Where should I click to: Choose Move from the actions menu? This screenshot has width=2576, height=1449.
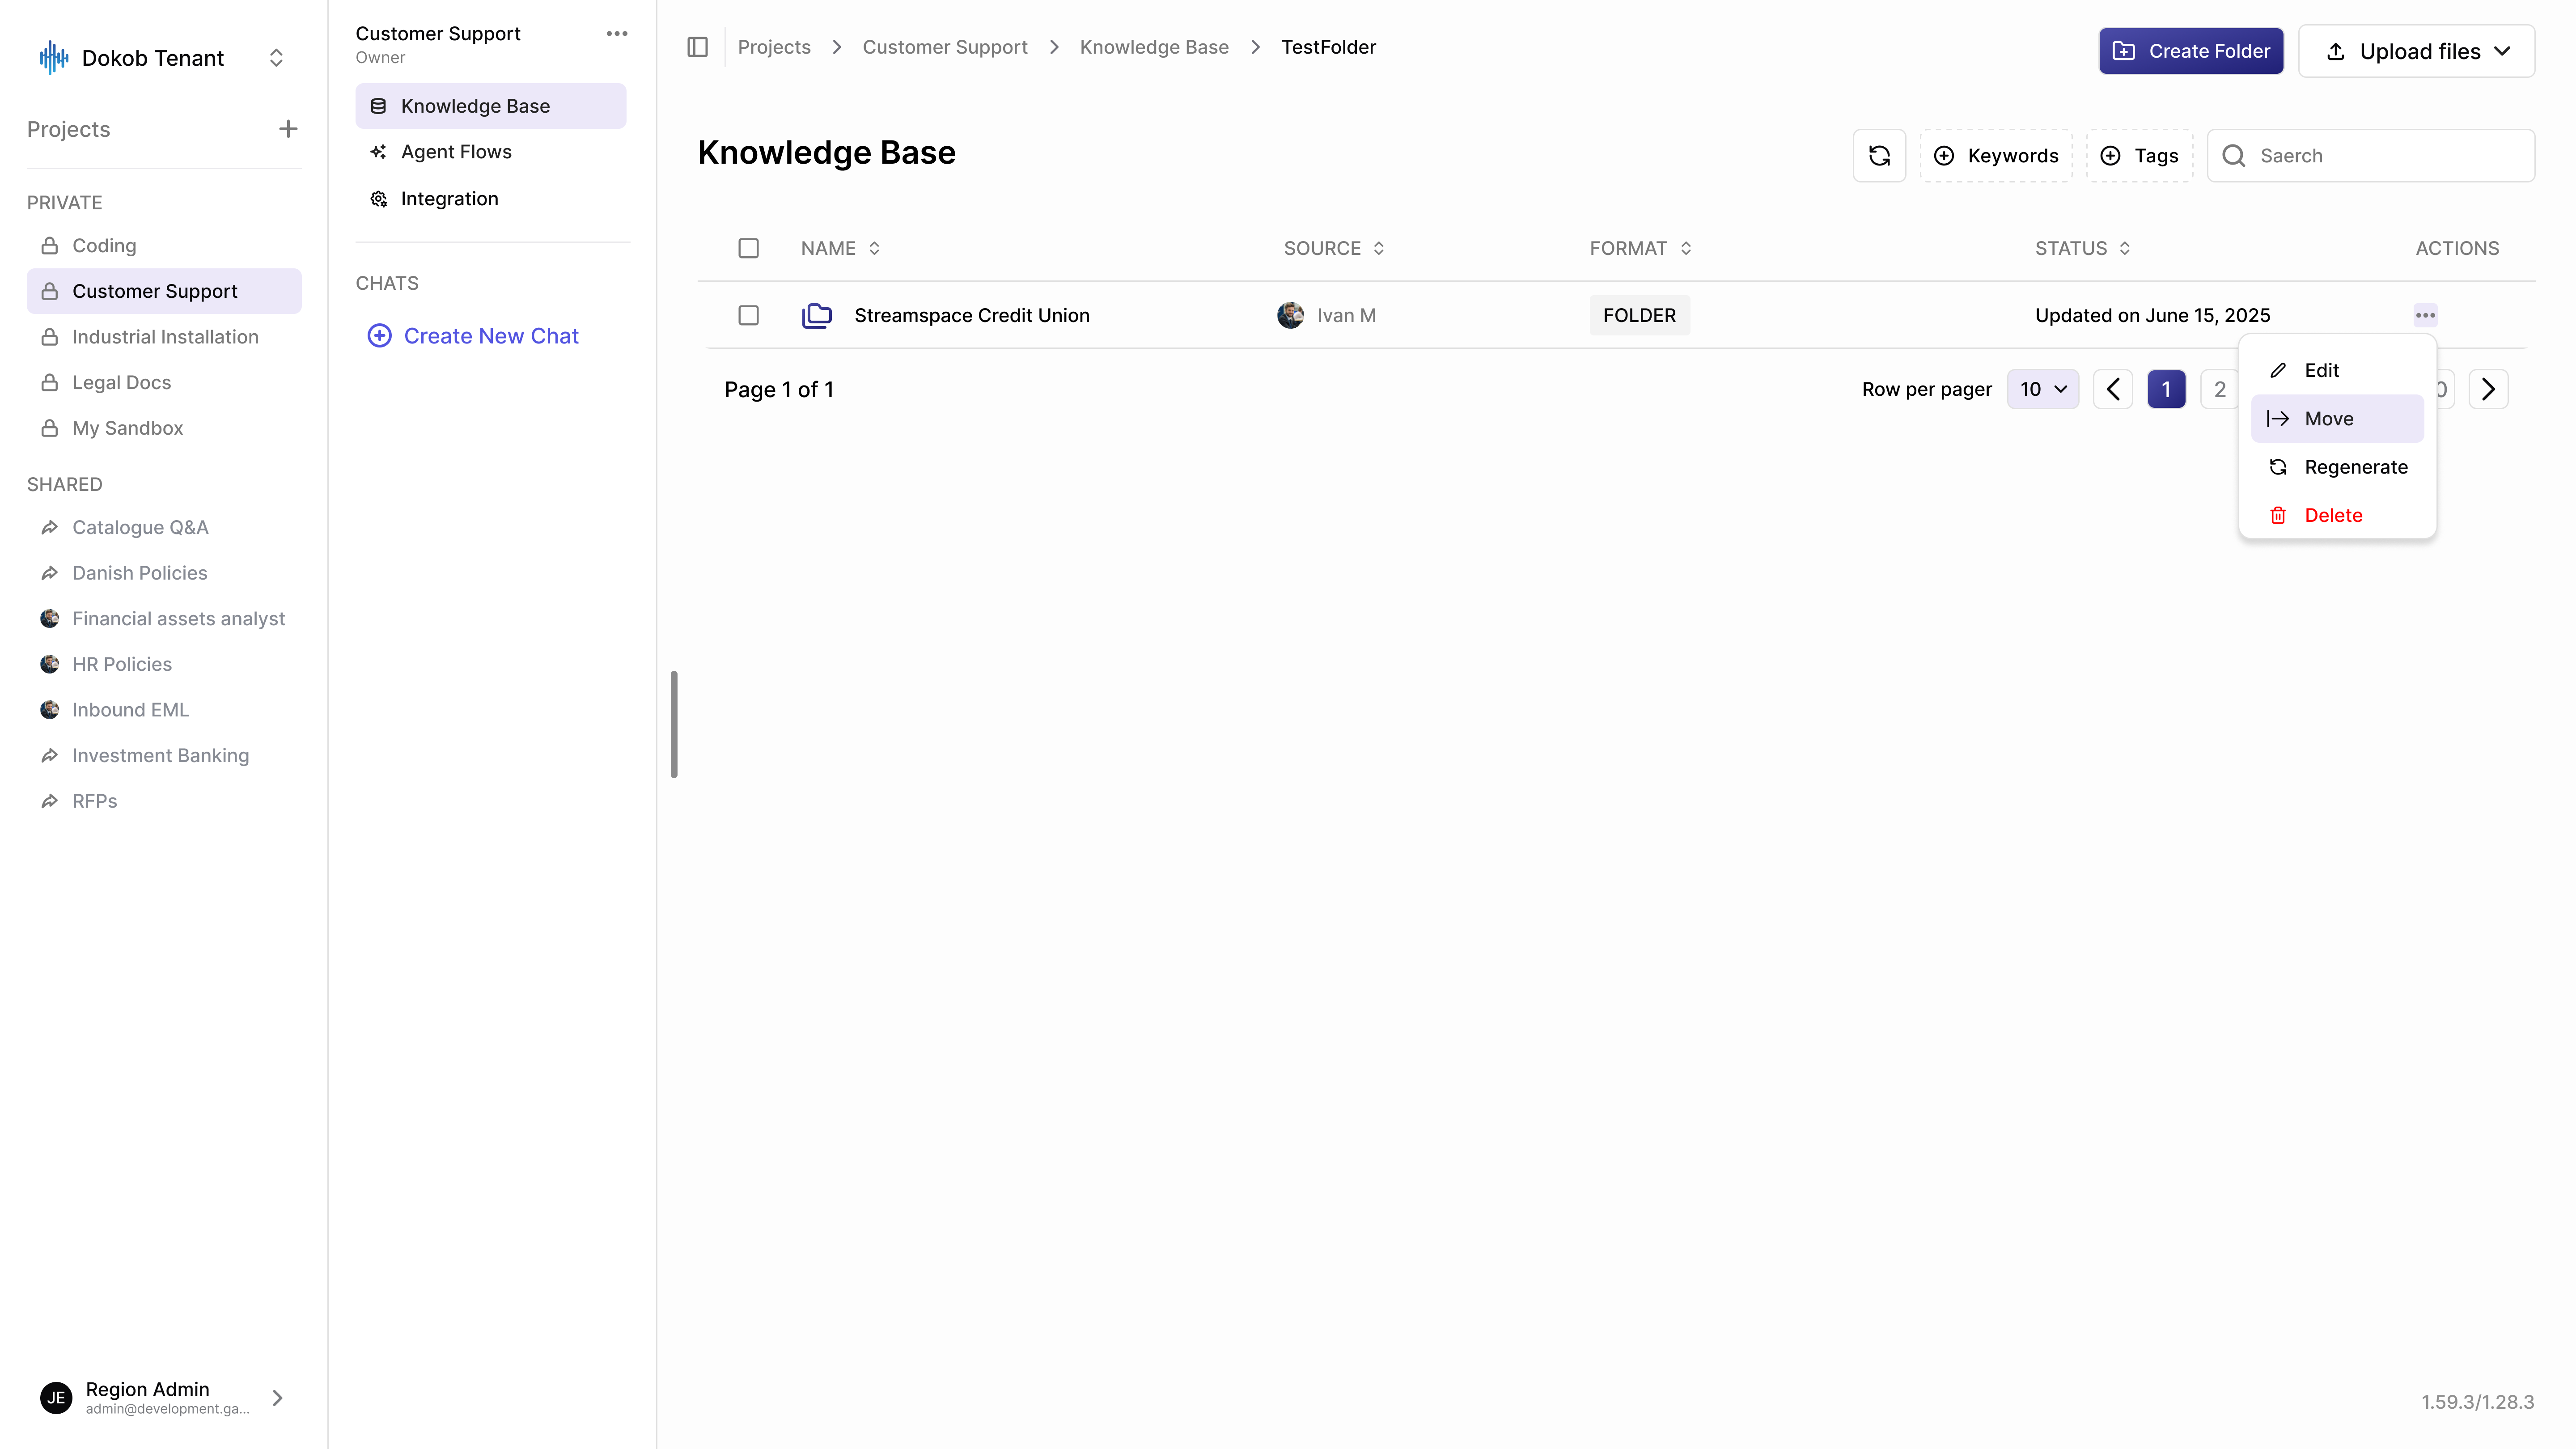[2337, 419]
